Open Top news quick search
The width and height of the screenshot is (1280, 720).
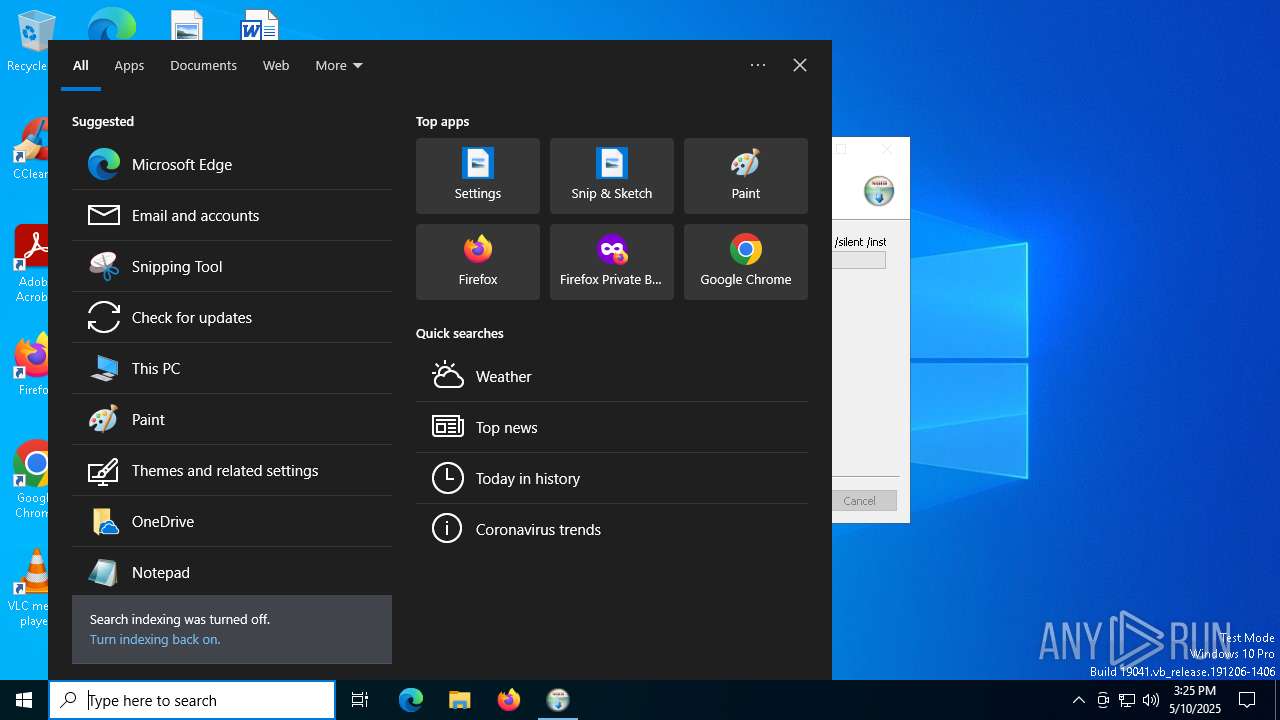pyautogui.click(x=612, y=427)
